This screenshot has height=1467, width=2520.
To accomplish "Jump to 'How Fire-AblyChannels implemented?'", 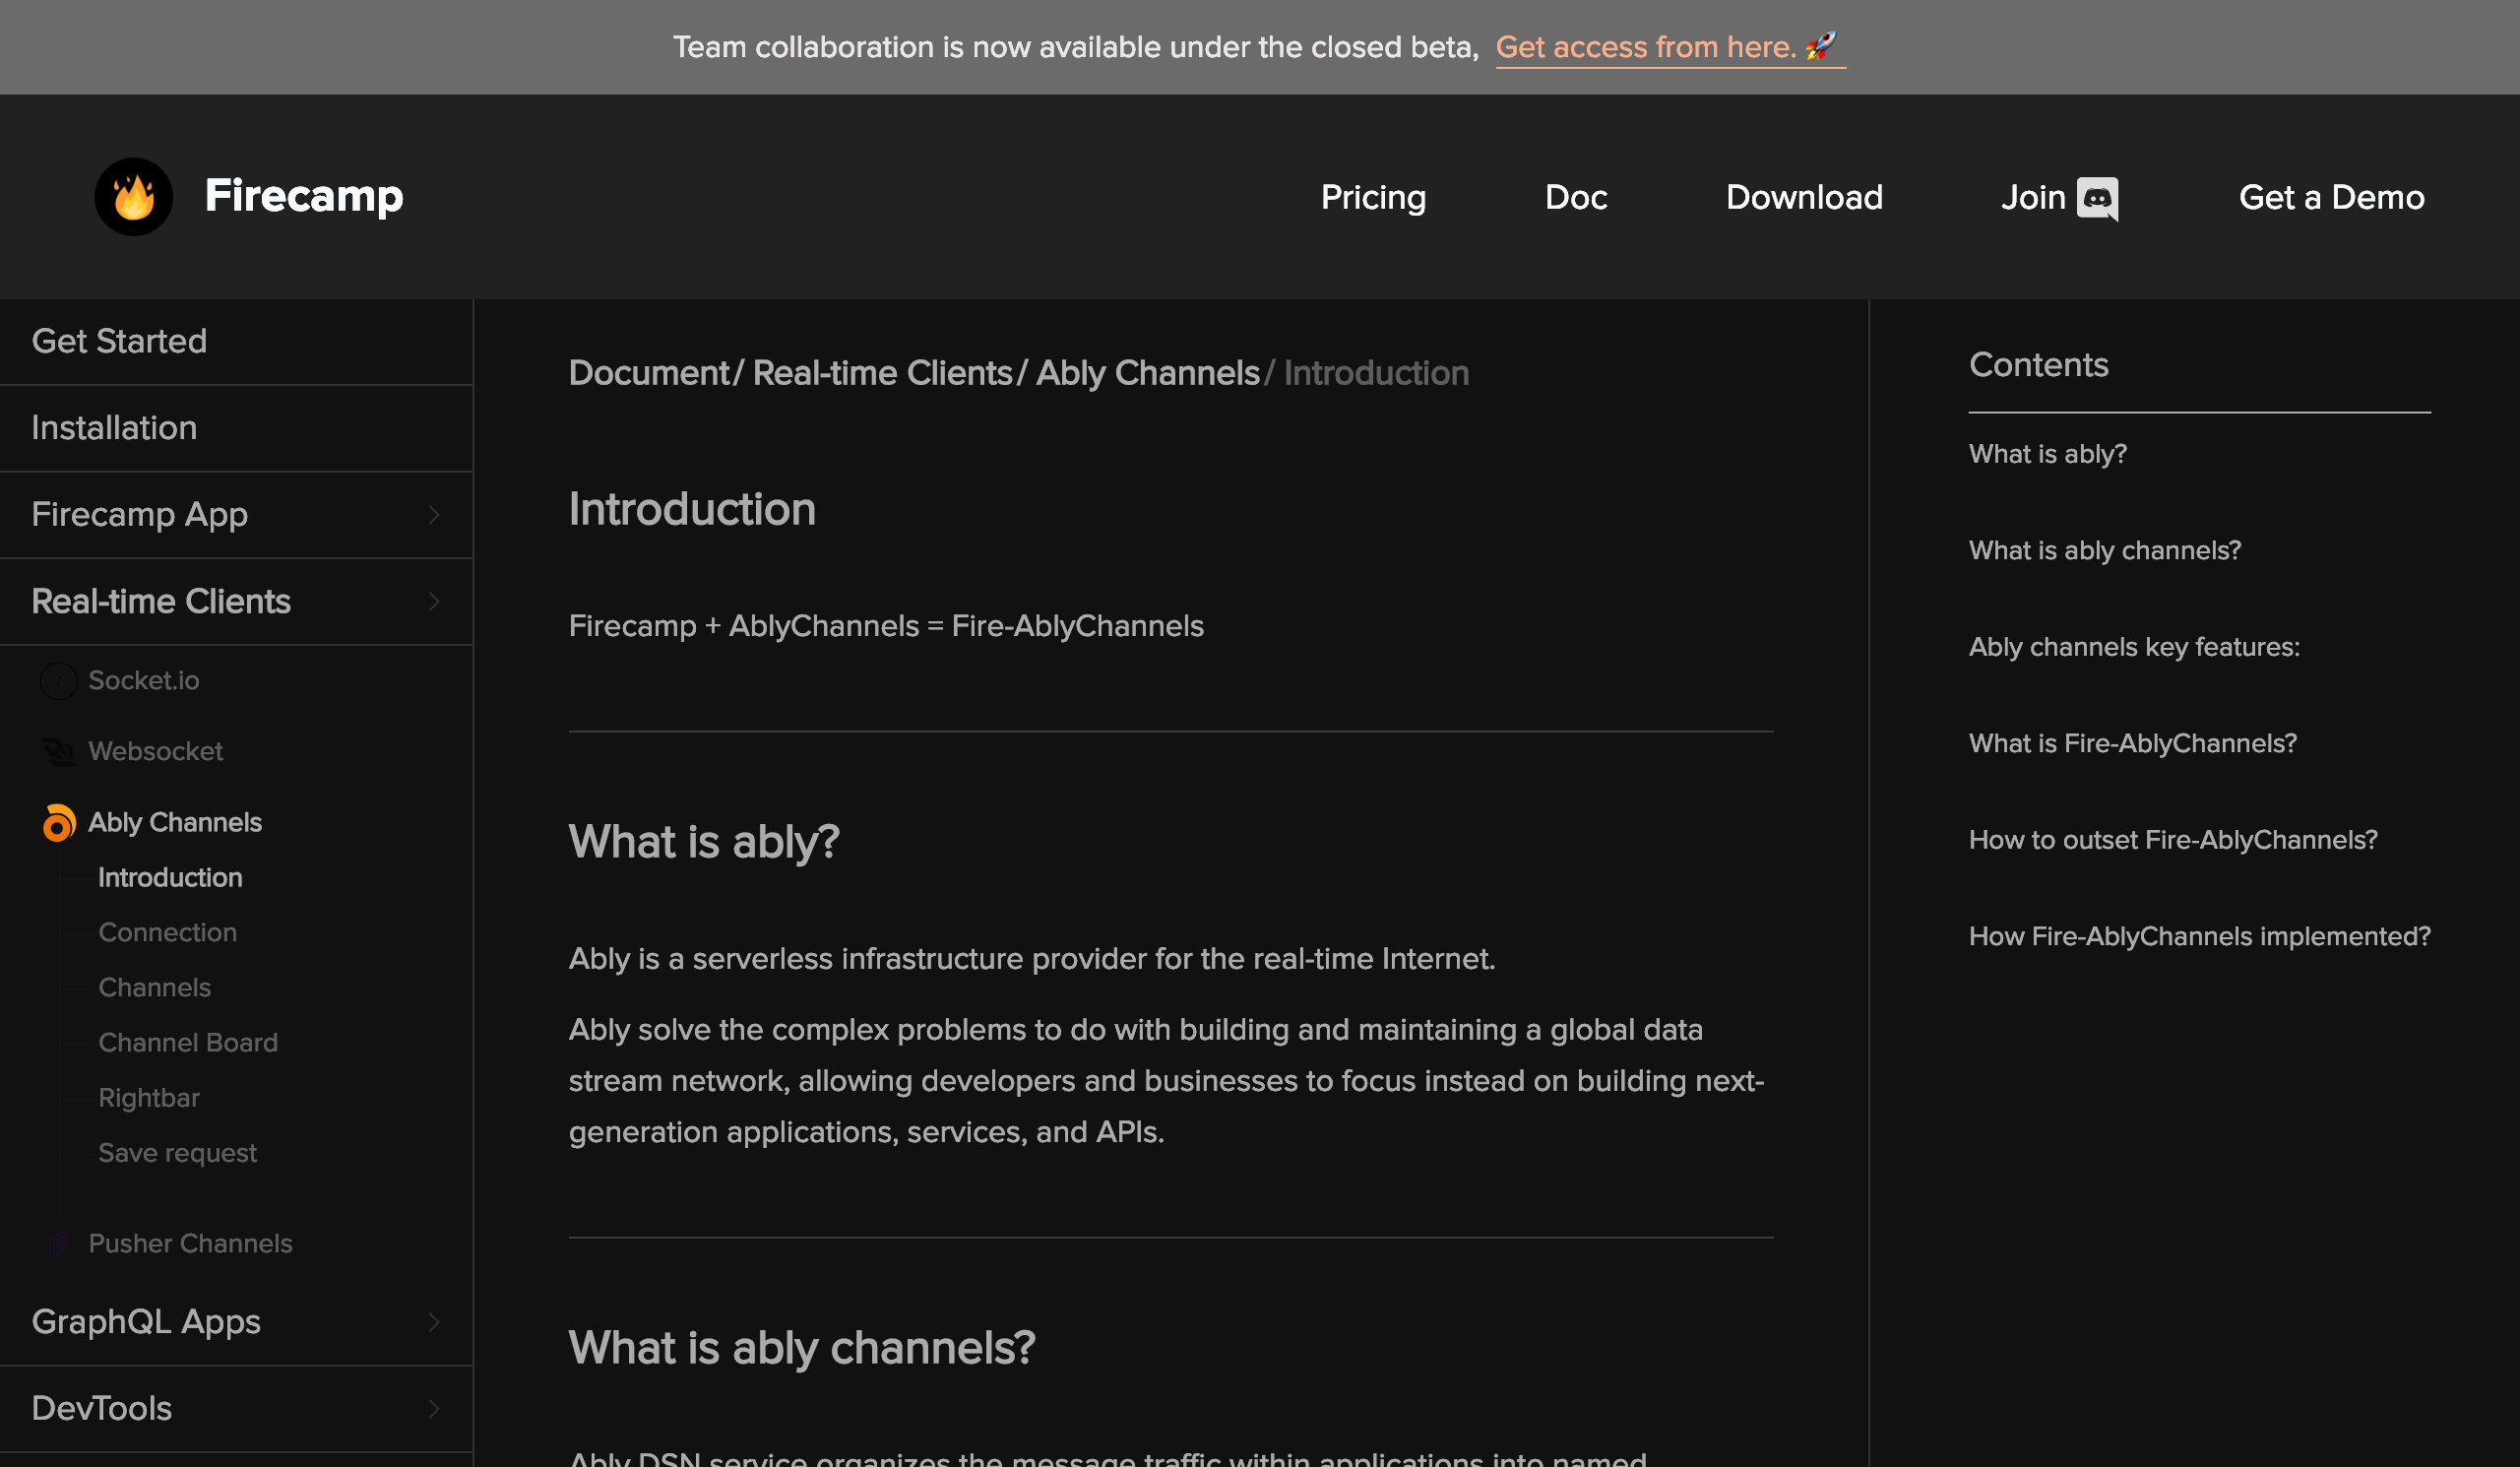I will pos(2199,937).
